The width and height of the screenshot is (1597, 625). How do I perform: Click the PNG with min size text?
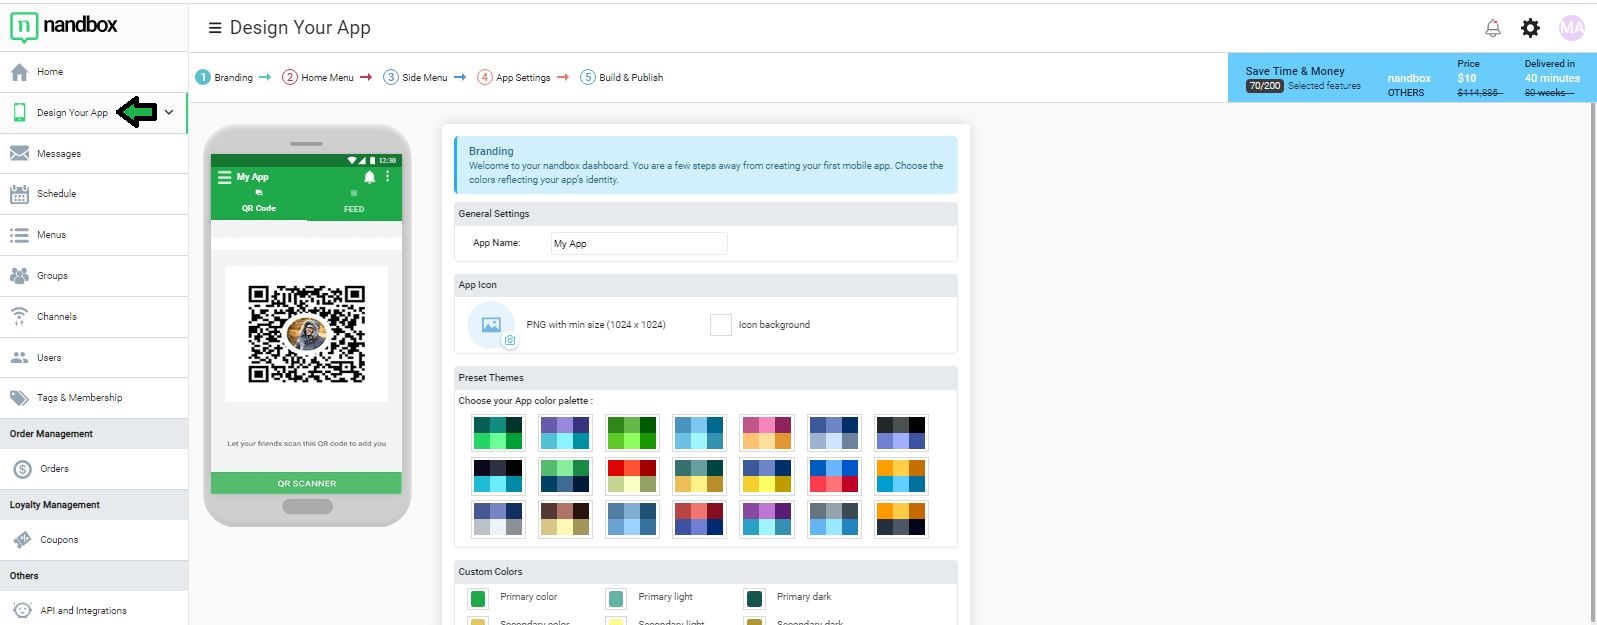[x=596, y=325]
